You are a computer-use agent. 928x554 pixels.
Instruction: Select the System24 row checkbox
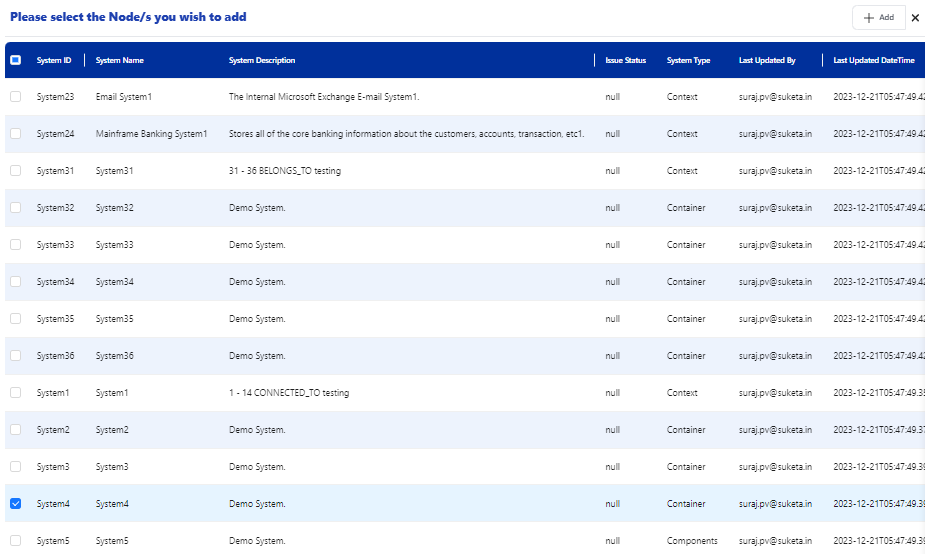point(15,134)
